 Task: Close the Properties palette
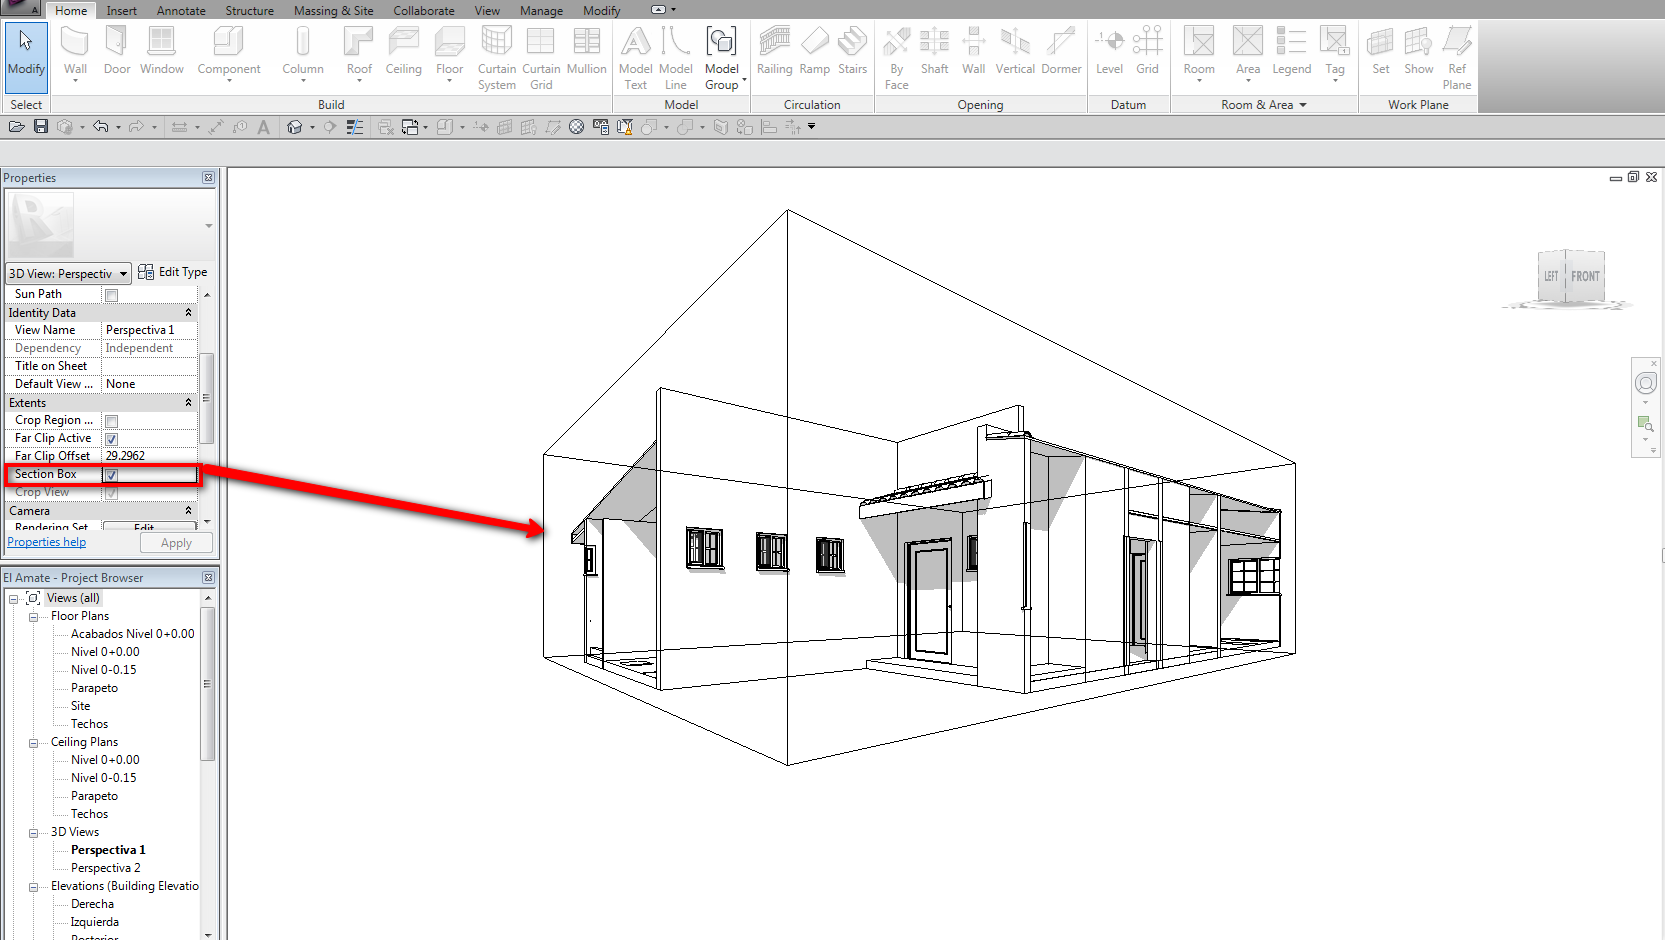208,178
